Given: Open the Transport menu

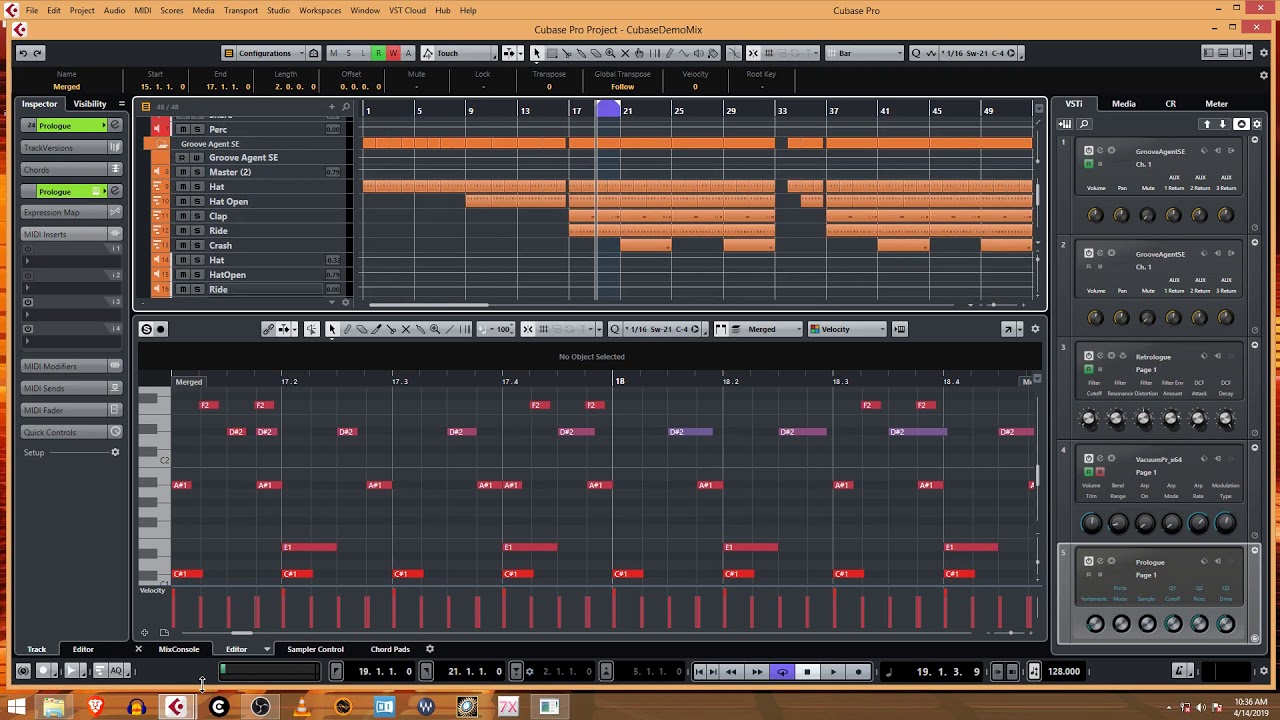Looking at the screenshot, I should click(x=241, y=10).
